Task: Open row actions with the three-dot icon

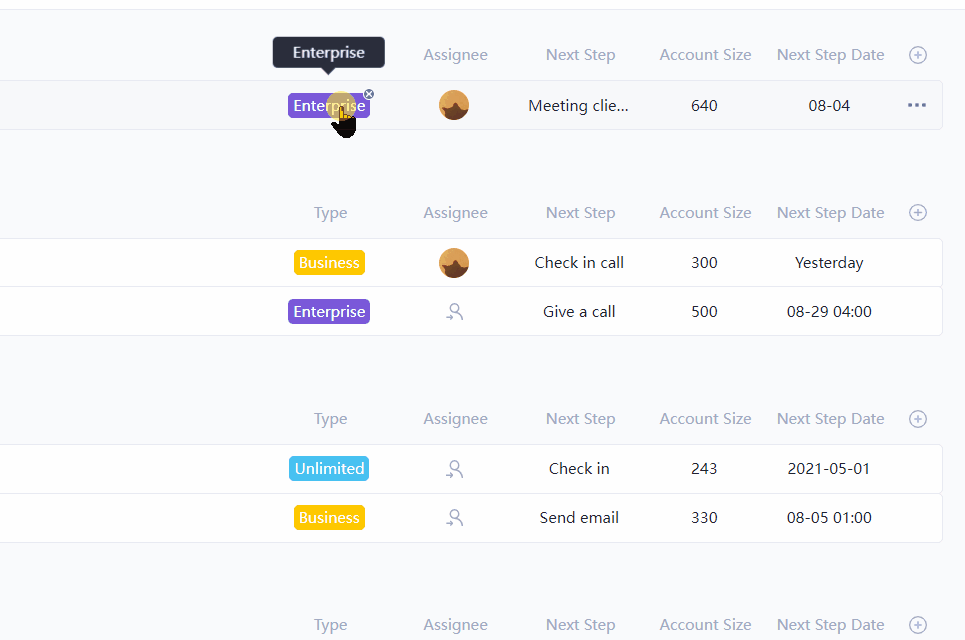Action: click(x=917, y=105)
